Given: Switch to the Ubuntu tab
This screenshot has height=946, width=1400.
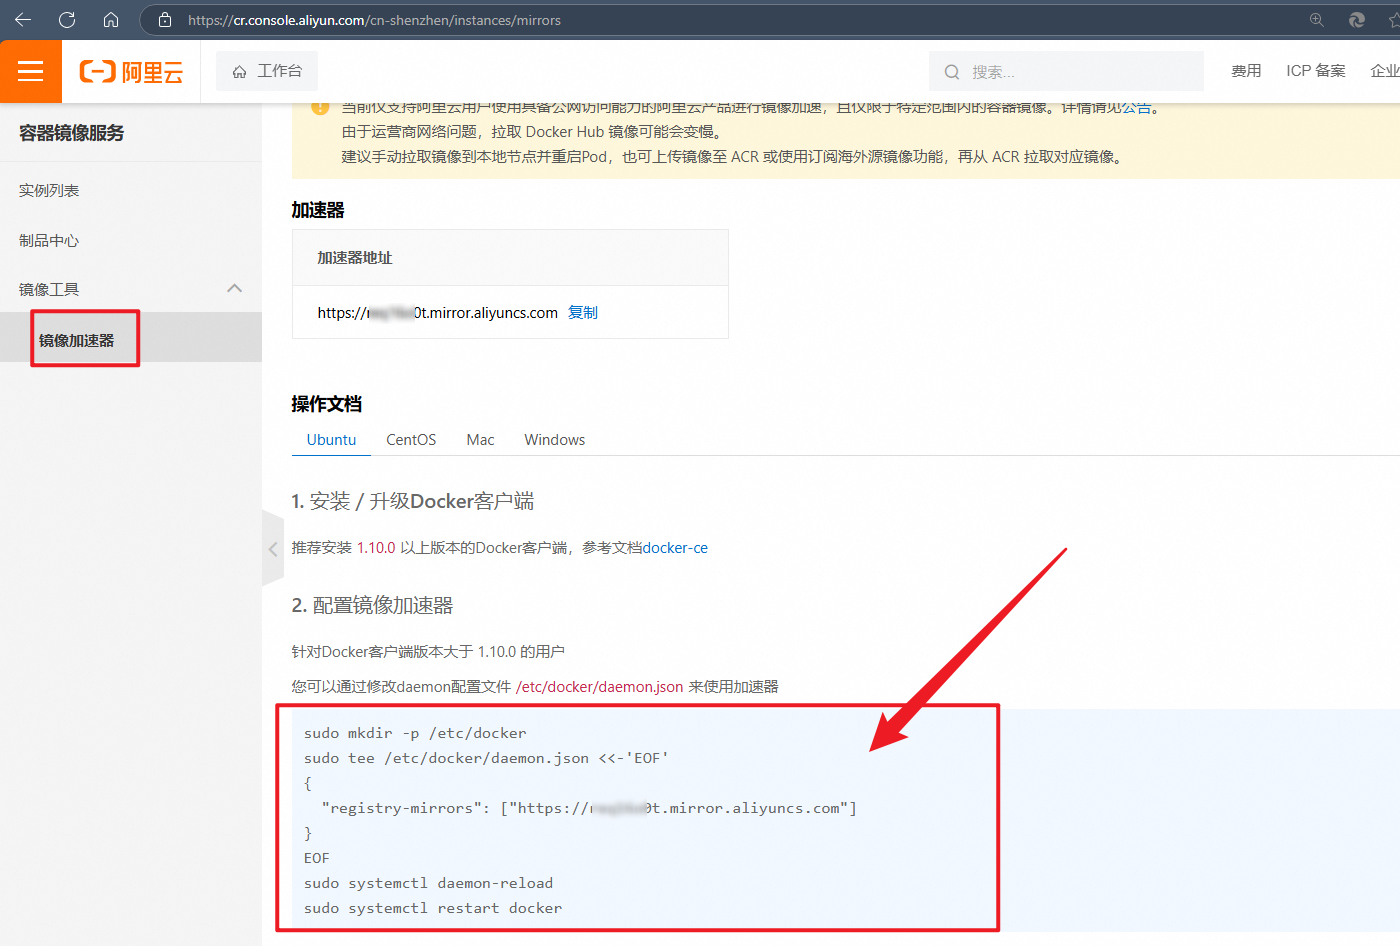Looking at the screenshot, I should 331,440.
